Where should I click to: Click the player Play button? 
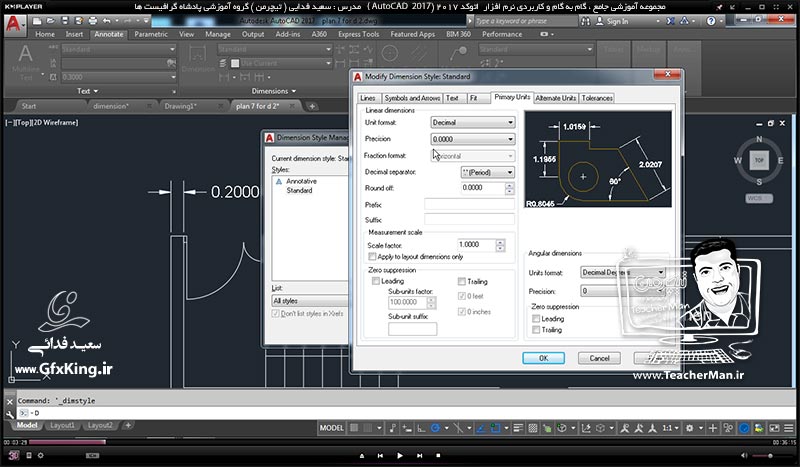click(399, 455)
